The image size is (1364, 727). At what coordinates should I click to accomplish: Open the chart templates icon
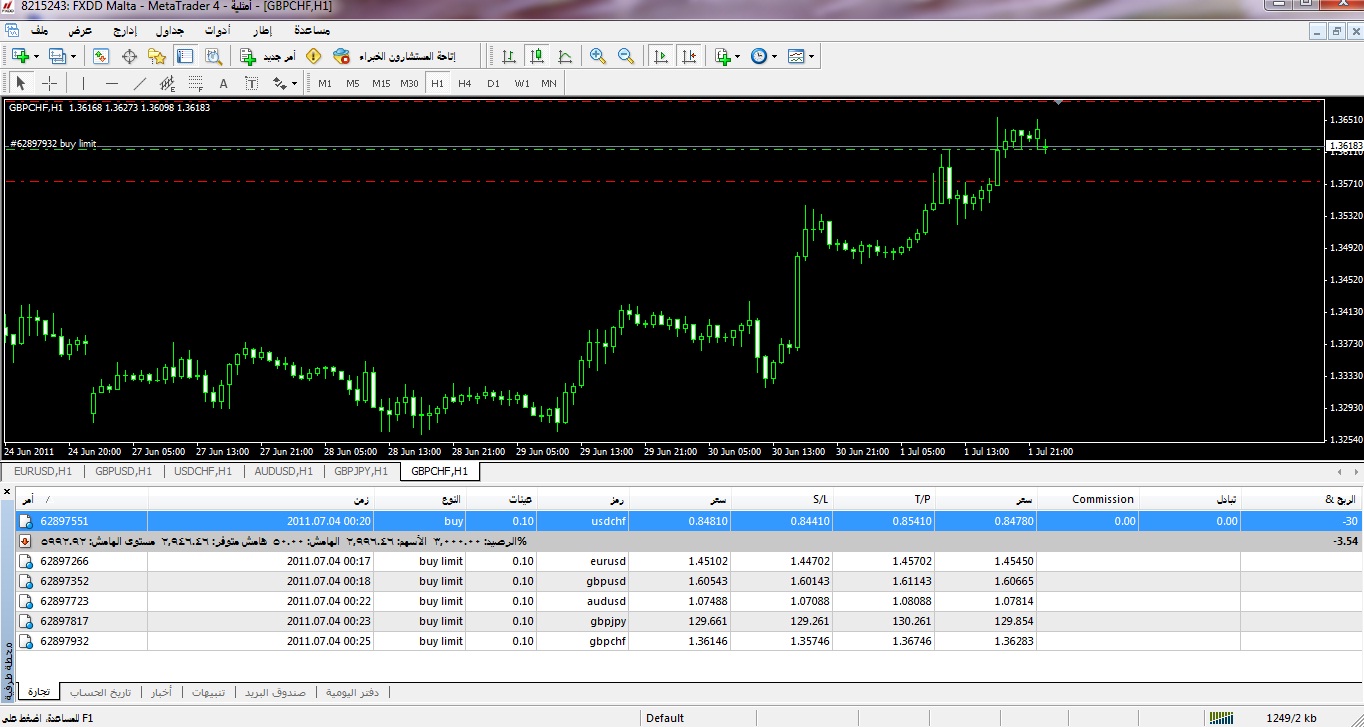point(796,57)
